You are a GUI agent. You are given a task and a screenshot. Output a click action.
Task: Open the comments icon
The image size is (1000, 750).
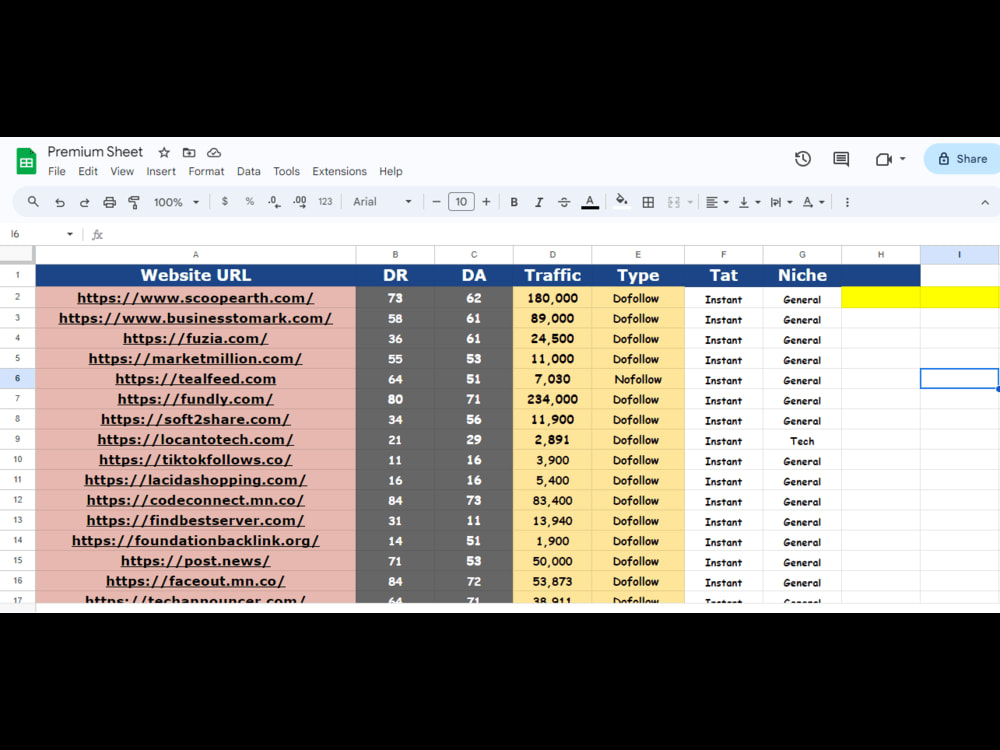click(841, 159)
